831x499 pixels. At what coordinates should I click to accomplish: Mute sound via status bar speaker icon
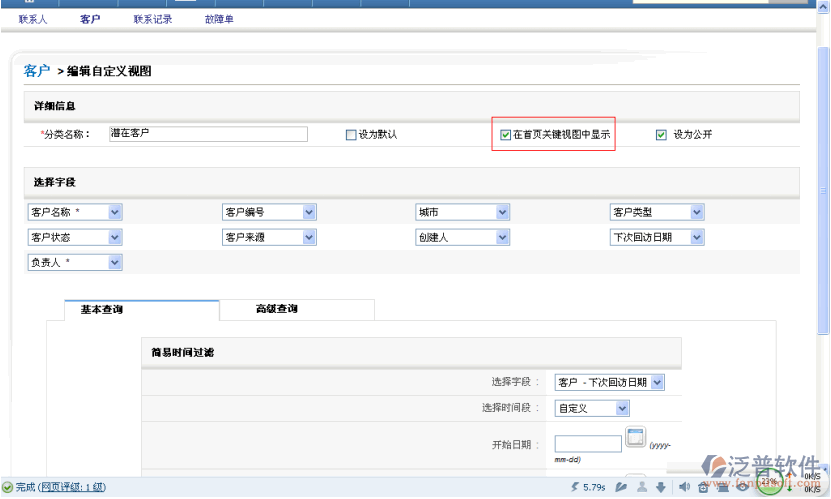pos(684,487)
